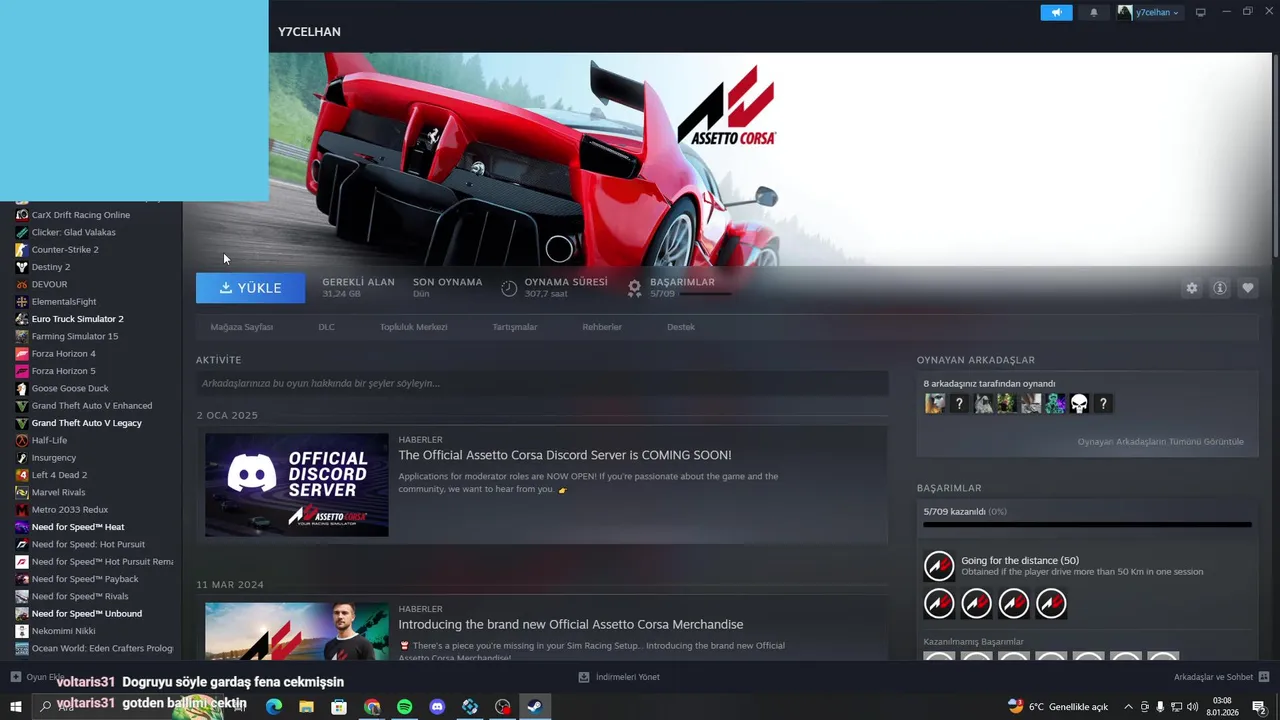Open the DLC tab
Viewport: 1280px width, 720px height.
point(327,327)
